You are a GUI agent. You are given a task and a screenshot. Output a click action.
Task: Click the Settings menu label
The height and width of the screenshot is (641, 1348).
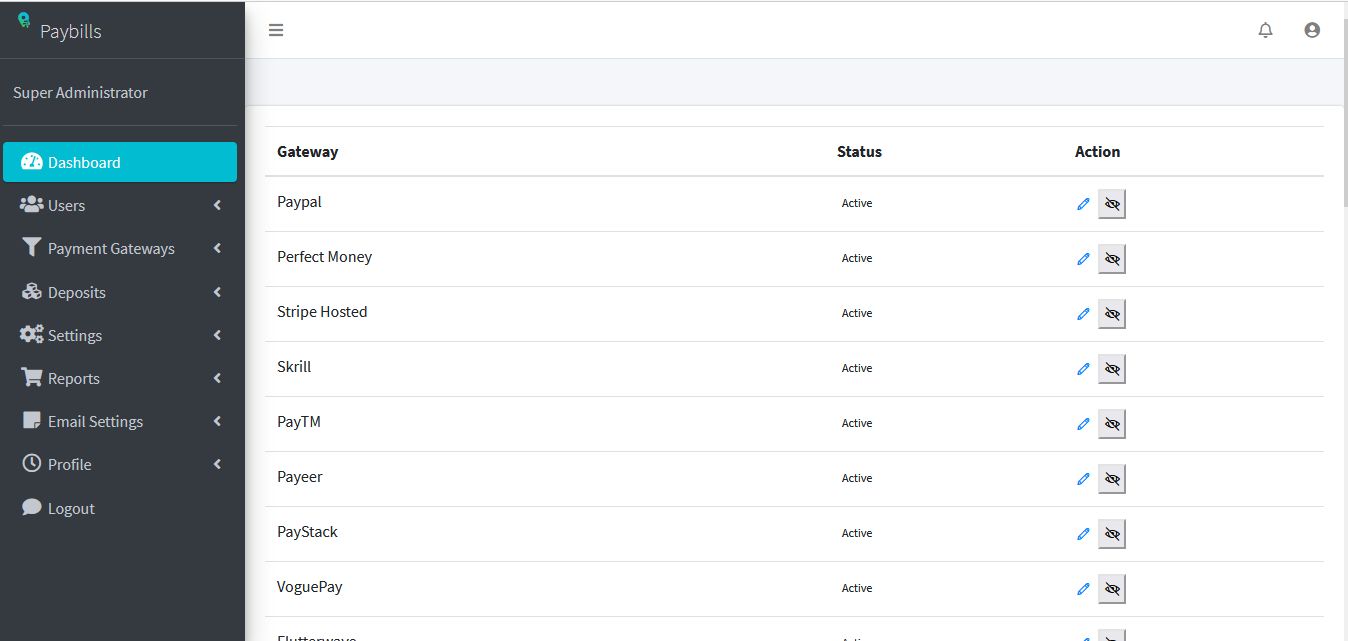coord(75,336)
